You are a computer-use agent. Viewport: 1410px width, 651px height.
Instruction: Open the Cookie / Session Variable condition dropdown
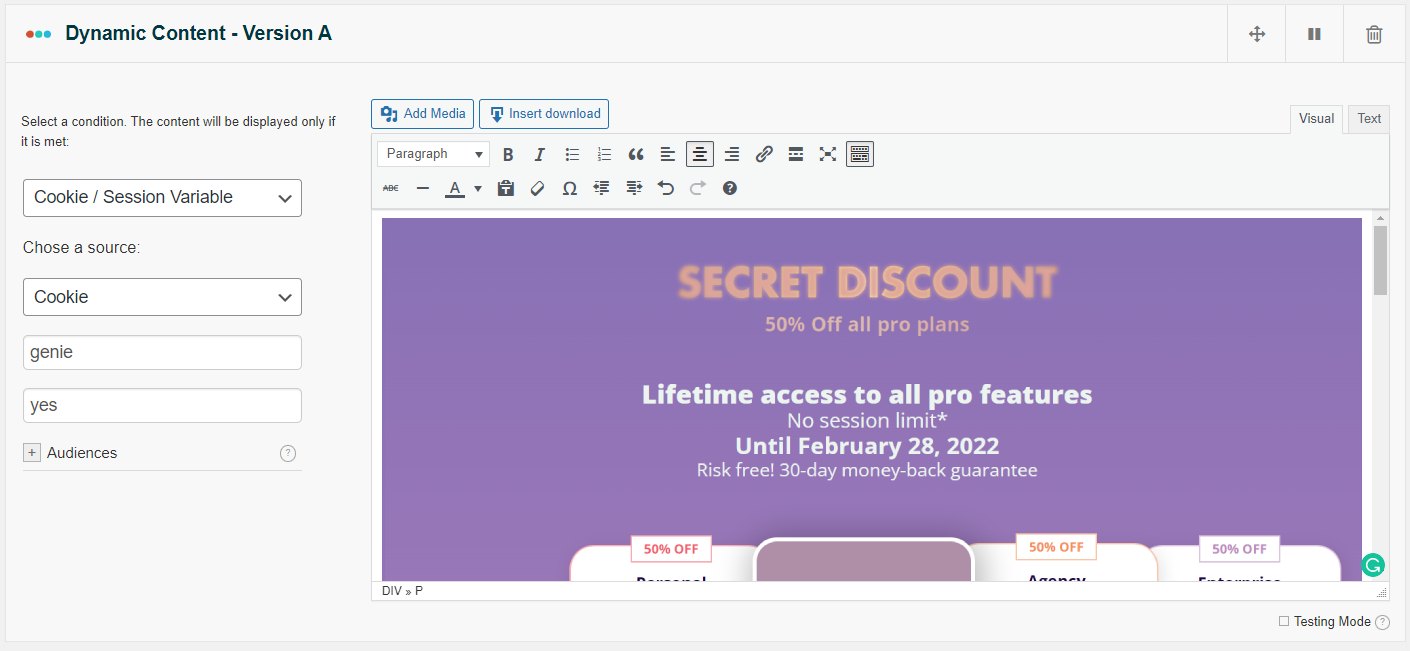[162, 198]
